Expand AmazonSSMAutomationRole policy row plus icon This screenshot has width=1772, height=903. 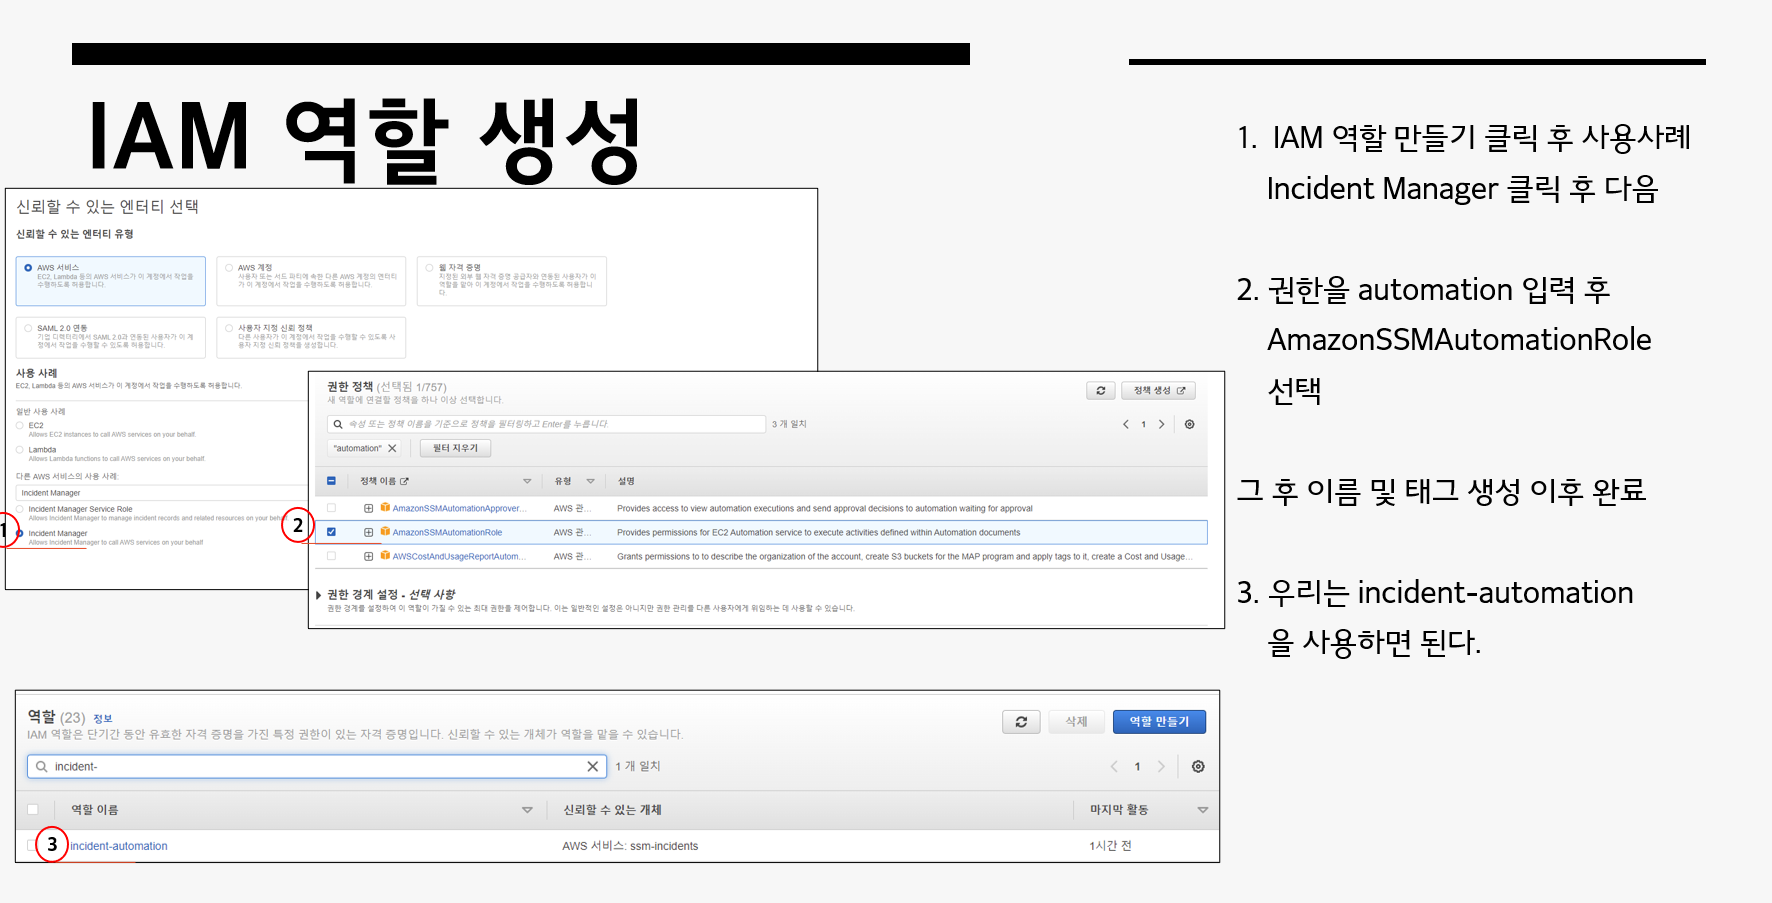(x=368, y=532)
